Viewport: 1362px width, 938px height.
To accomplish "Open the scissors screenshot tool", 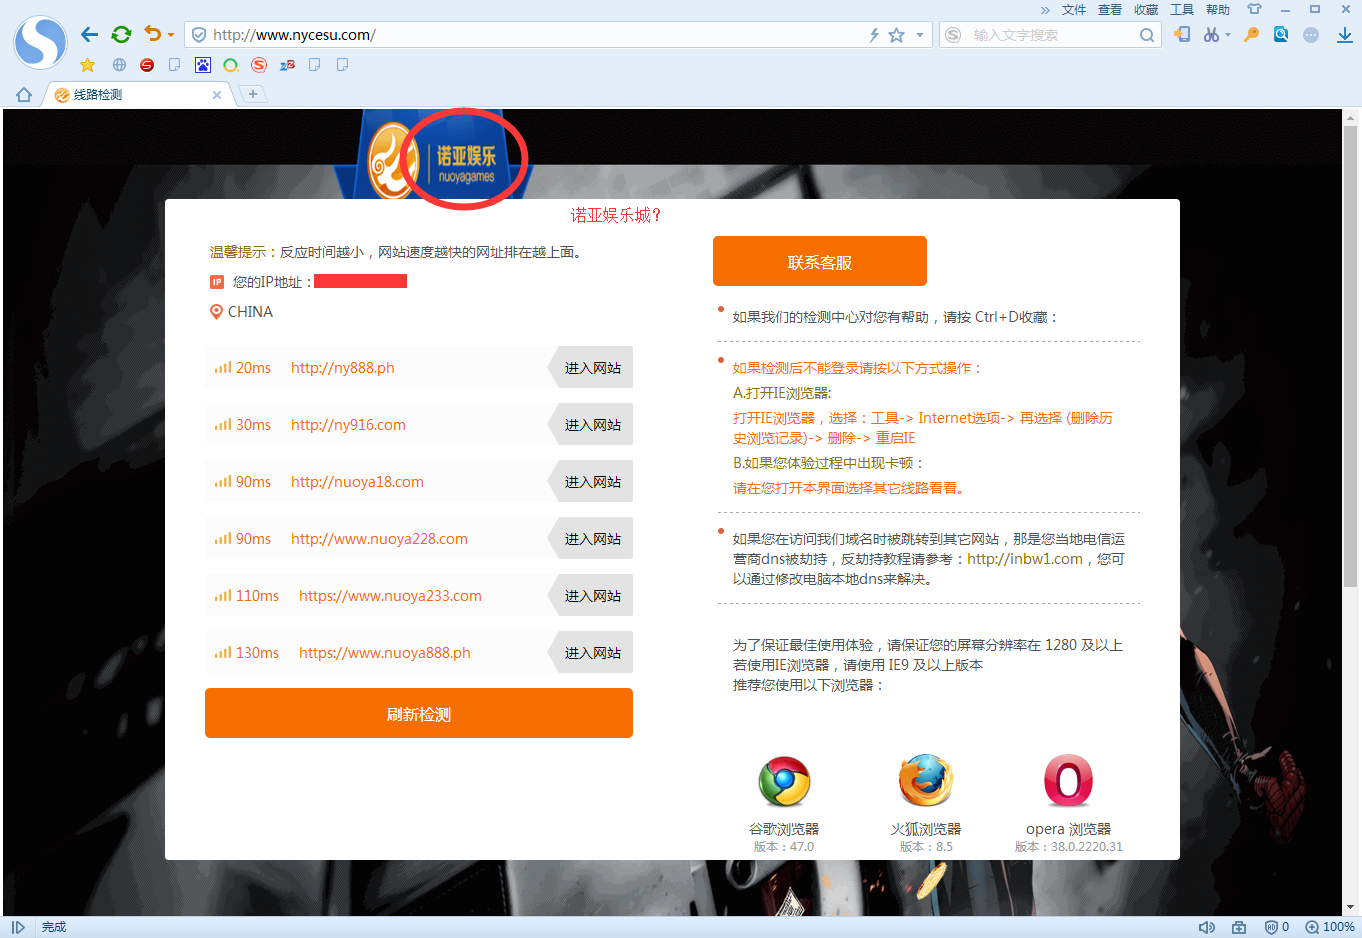I will pos(1211,35).
